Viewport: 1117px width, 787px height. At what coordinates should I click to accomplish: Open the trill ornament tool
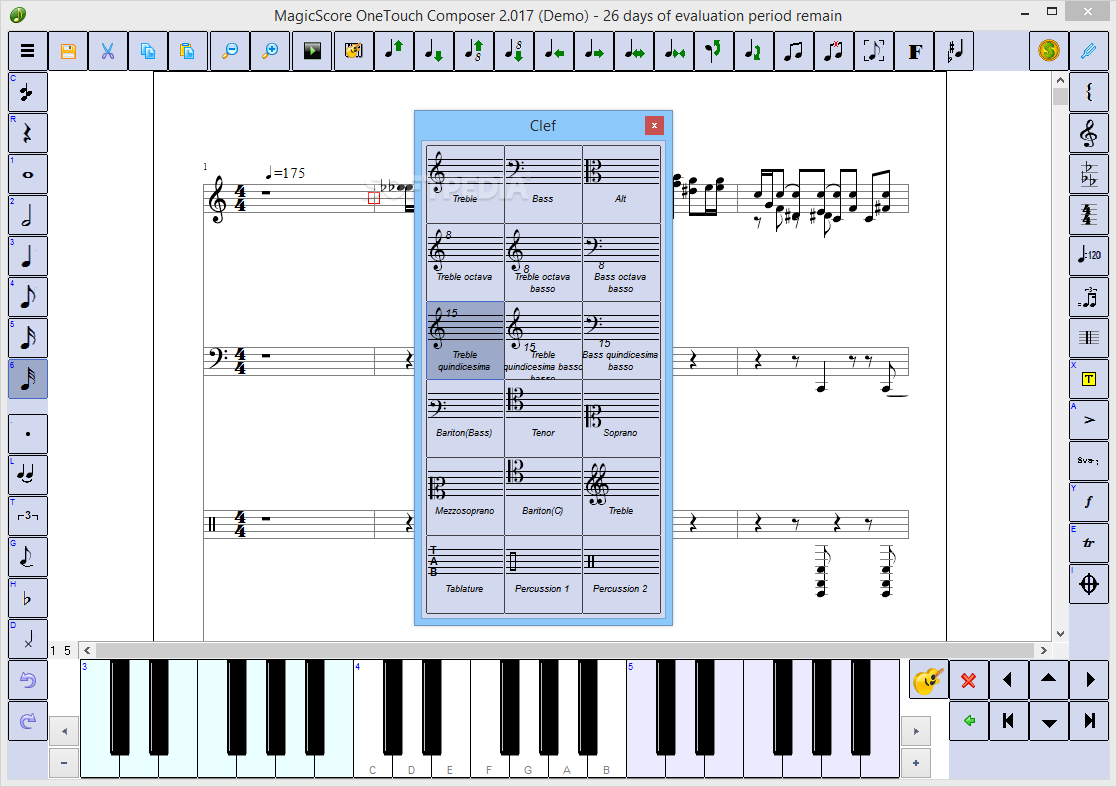click(x=1089, y=543)
